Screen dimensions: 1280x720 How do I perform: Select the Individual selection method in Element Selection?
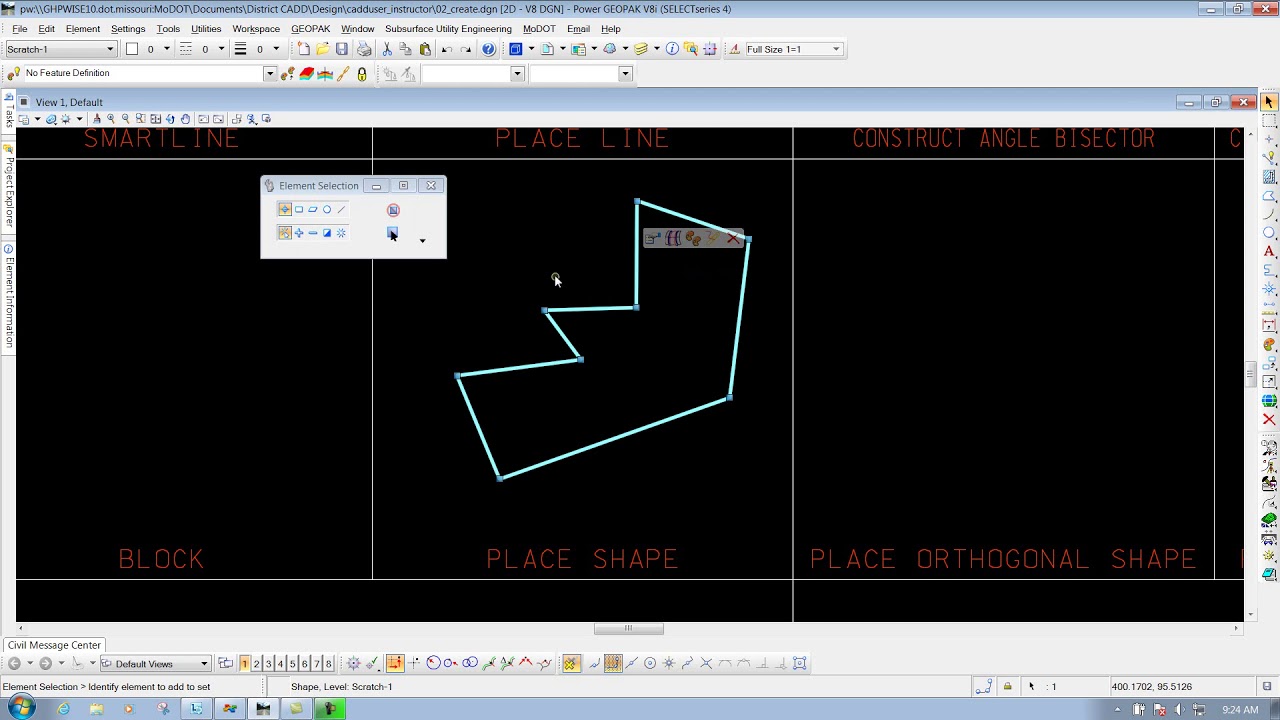tap(285, 209)
